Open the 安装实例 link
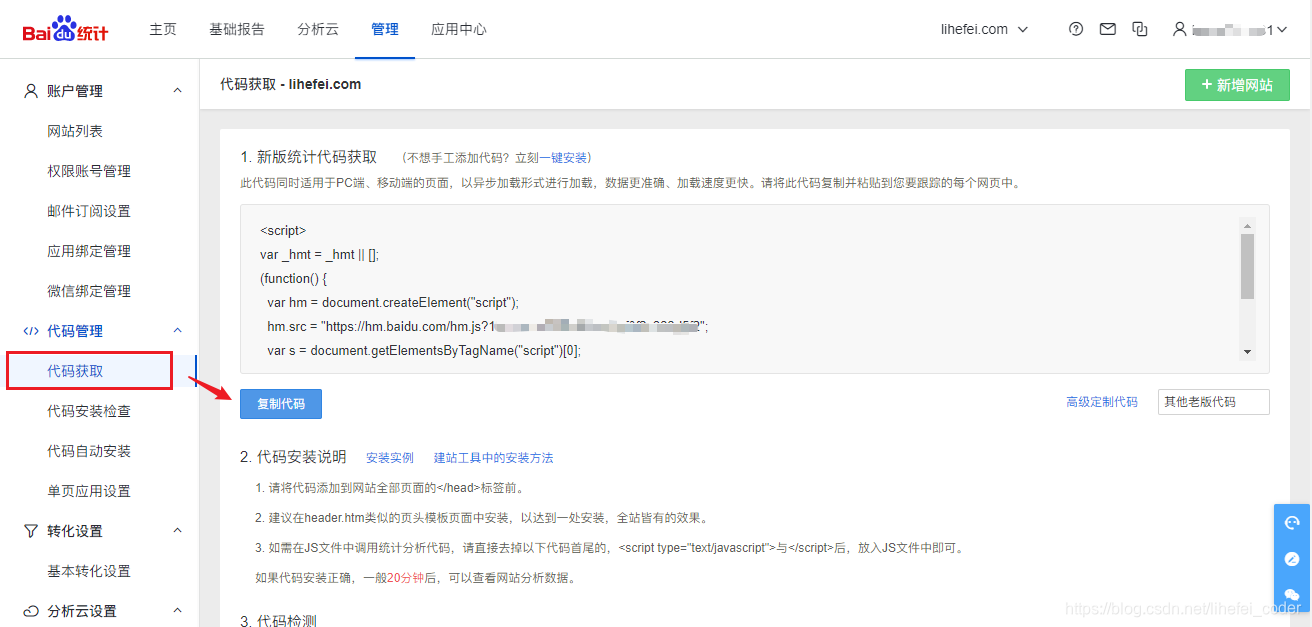This screenshot has height=627, width=1312. (390, 458)
